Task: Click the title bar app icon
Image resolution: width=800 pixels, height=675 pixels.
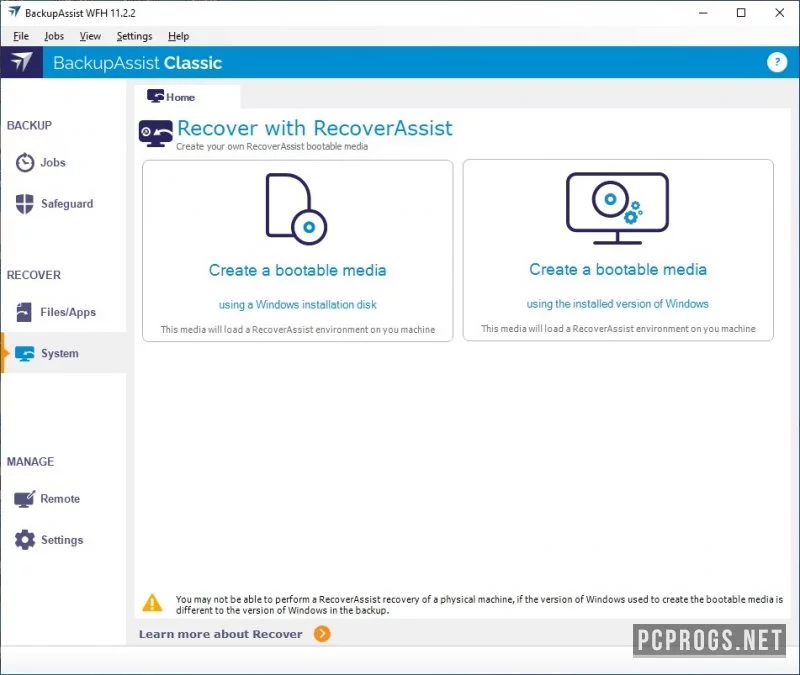Action: (14, 12)
